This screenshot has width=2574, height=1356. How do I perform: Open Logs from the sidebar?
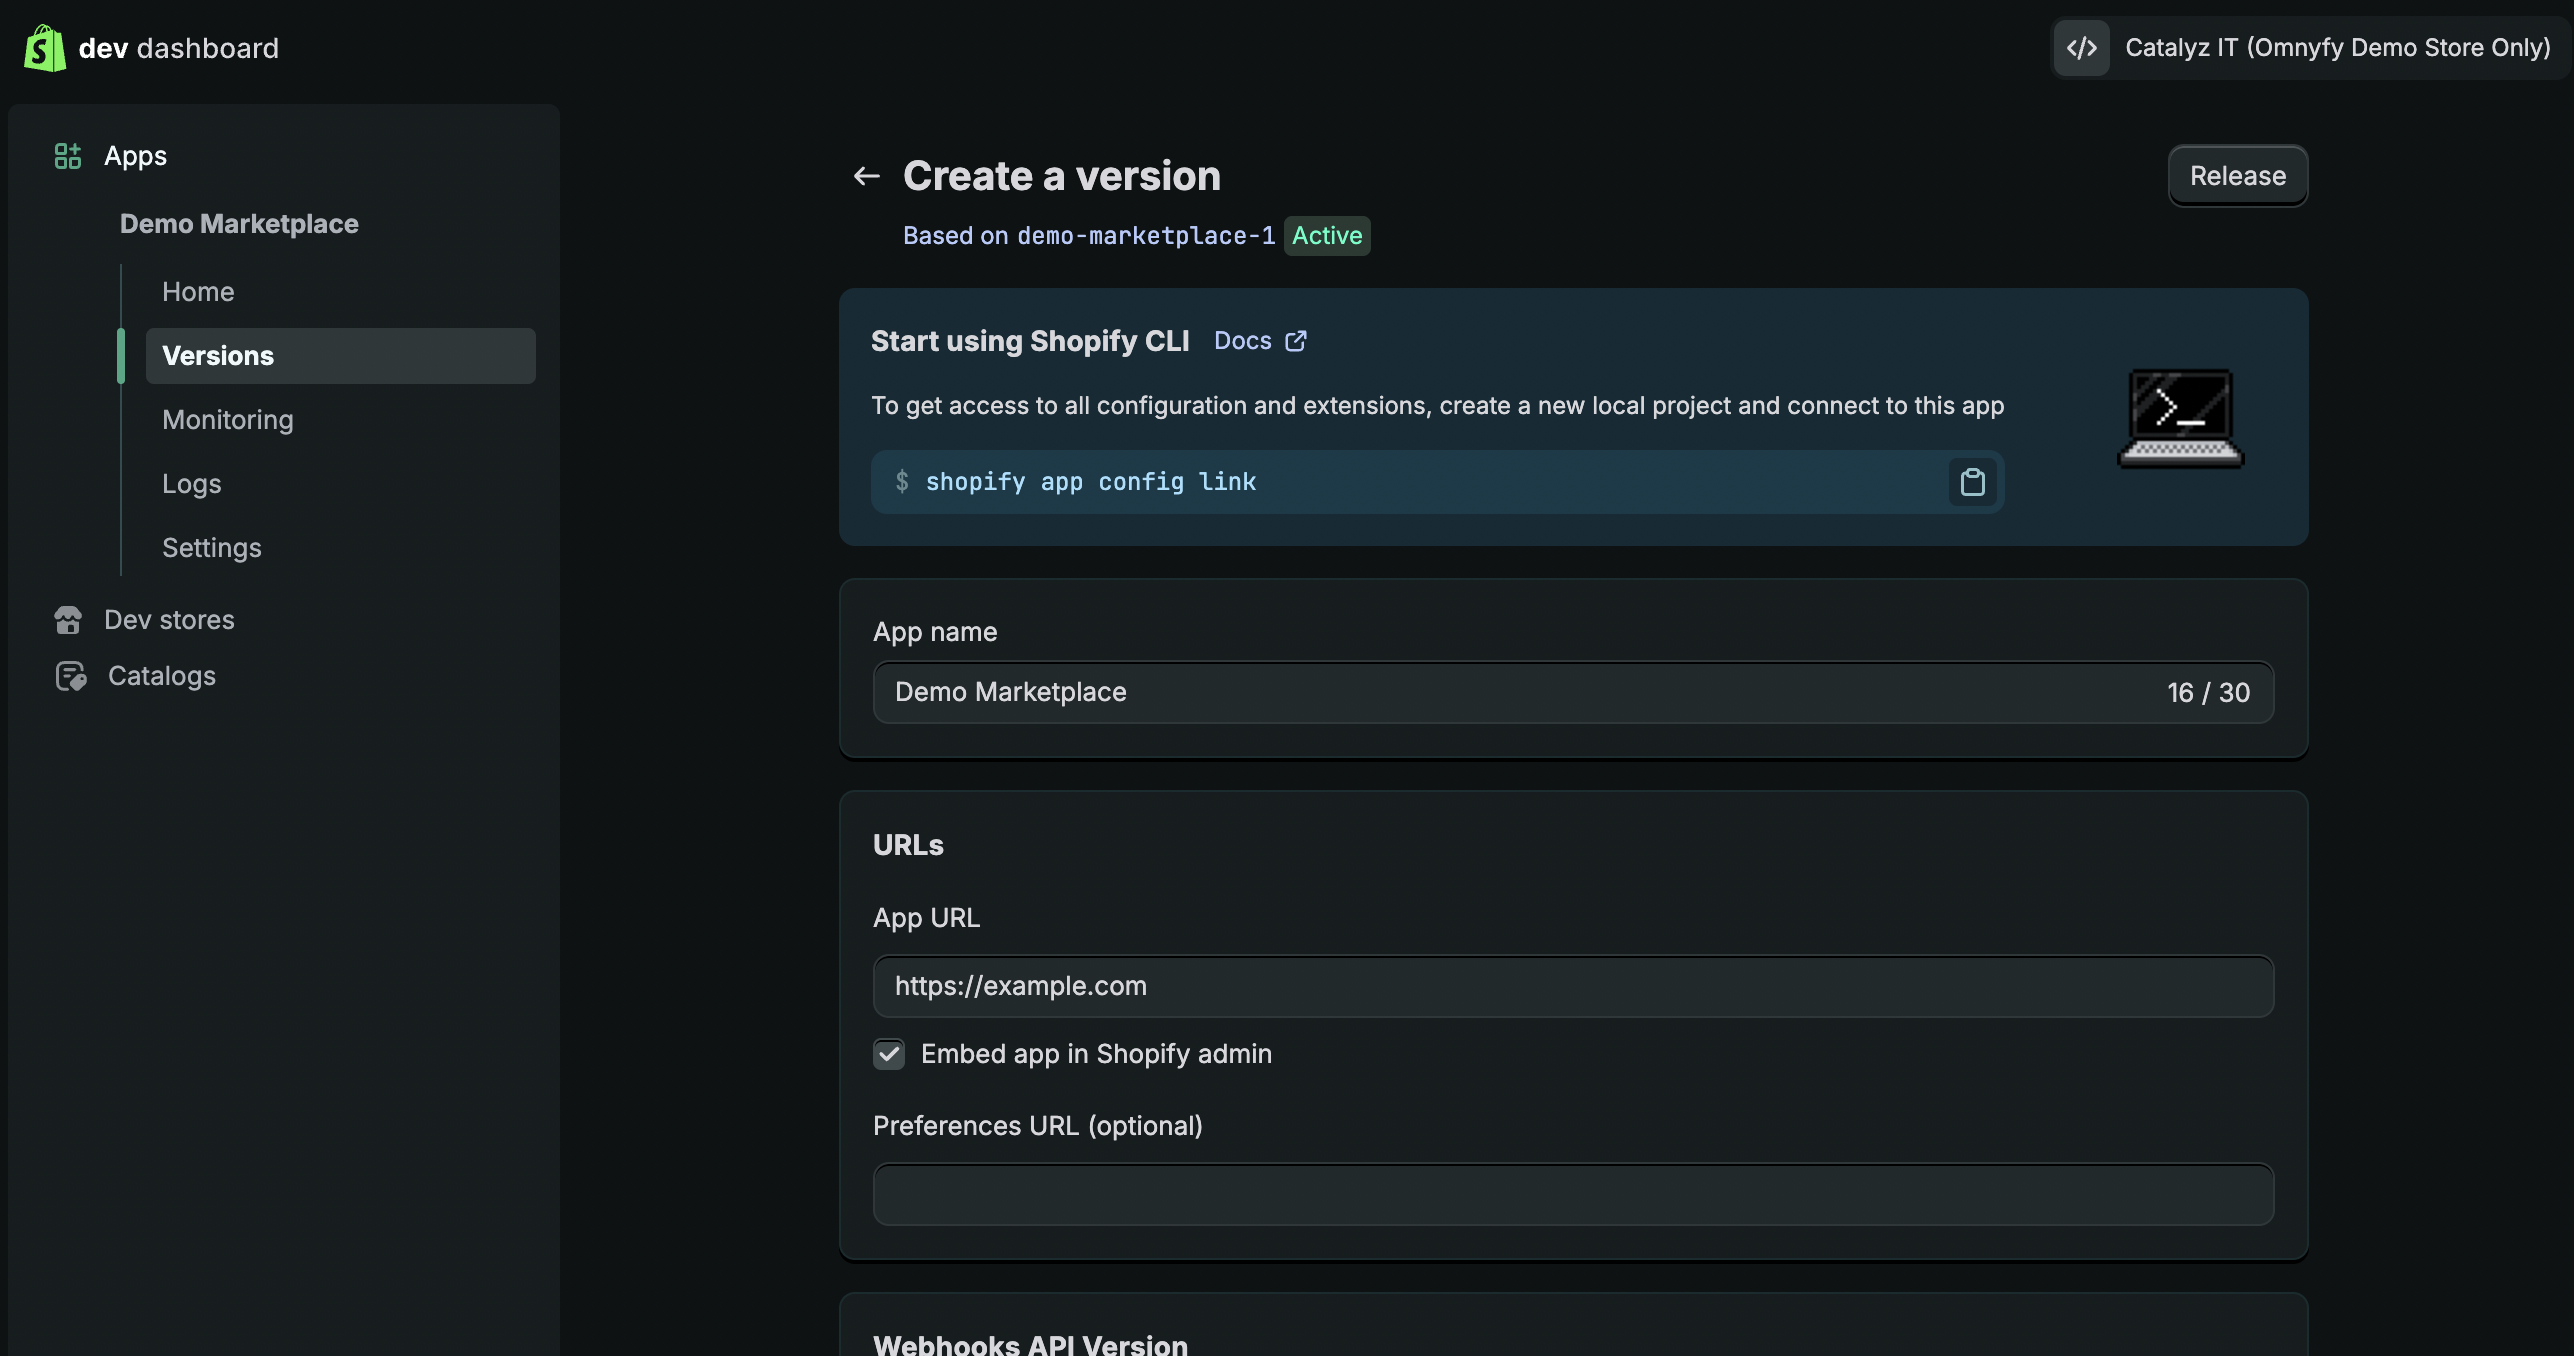pyautogui.click(x=192, y=484)
